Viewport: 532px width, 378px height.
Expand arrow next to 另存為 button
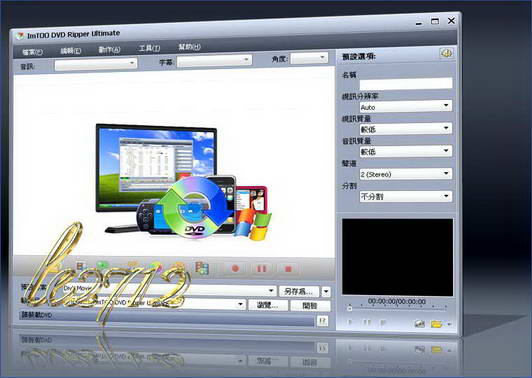pyautogui.click(x=326, y=291)
